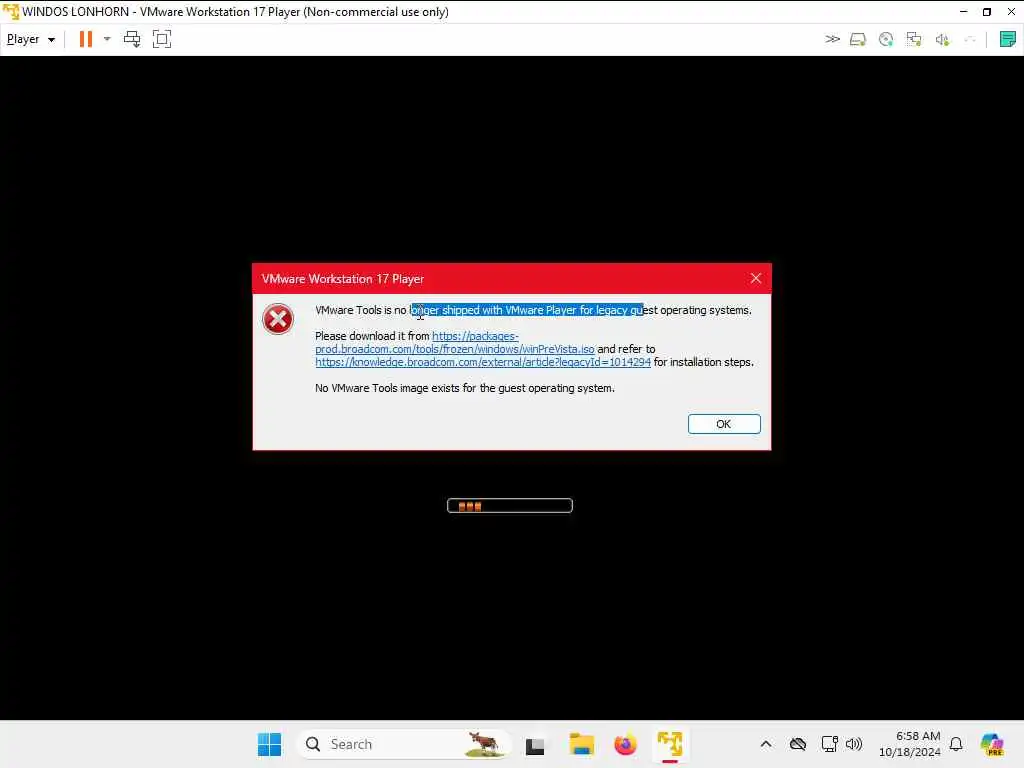Click OK in VMware error dialog
The image size is (1024, 768).
coord(724,424)
